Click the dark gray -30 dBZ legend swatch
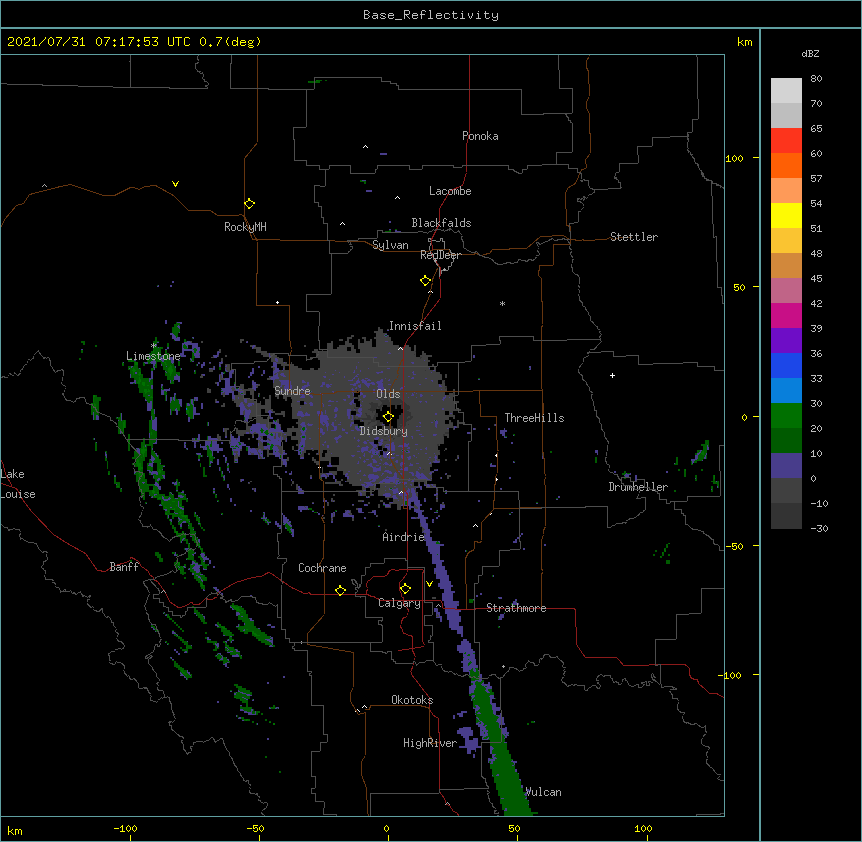 (x=786, y=516)
